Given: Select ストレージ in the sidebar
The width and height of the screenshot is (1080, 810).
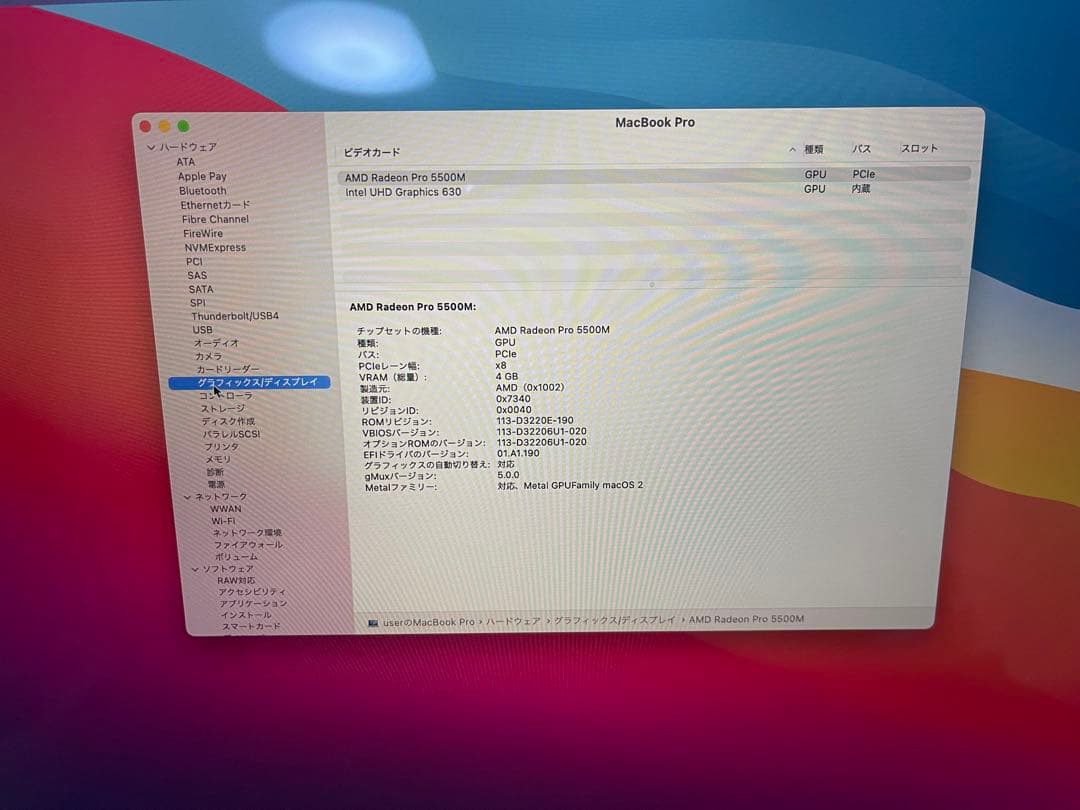Looking at the screenshot, I should 222,408.
